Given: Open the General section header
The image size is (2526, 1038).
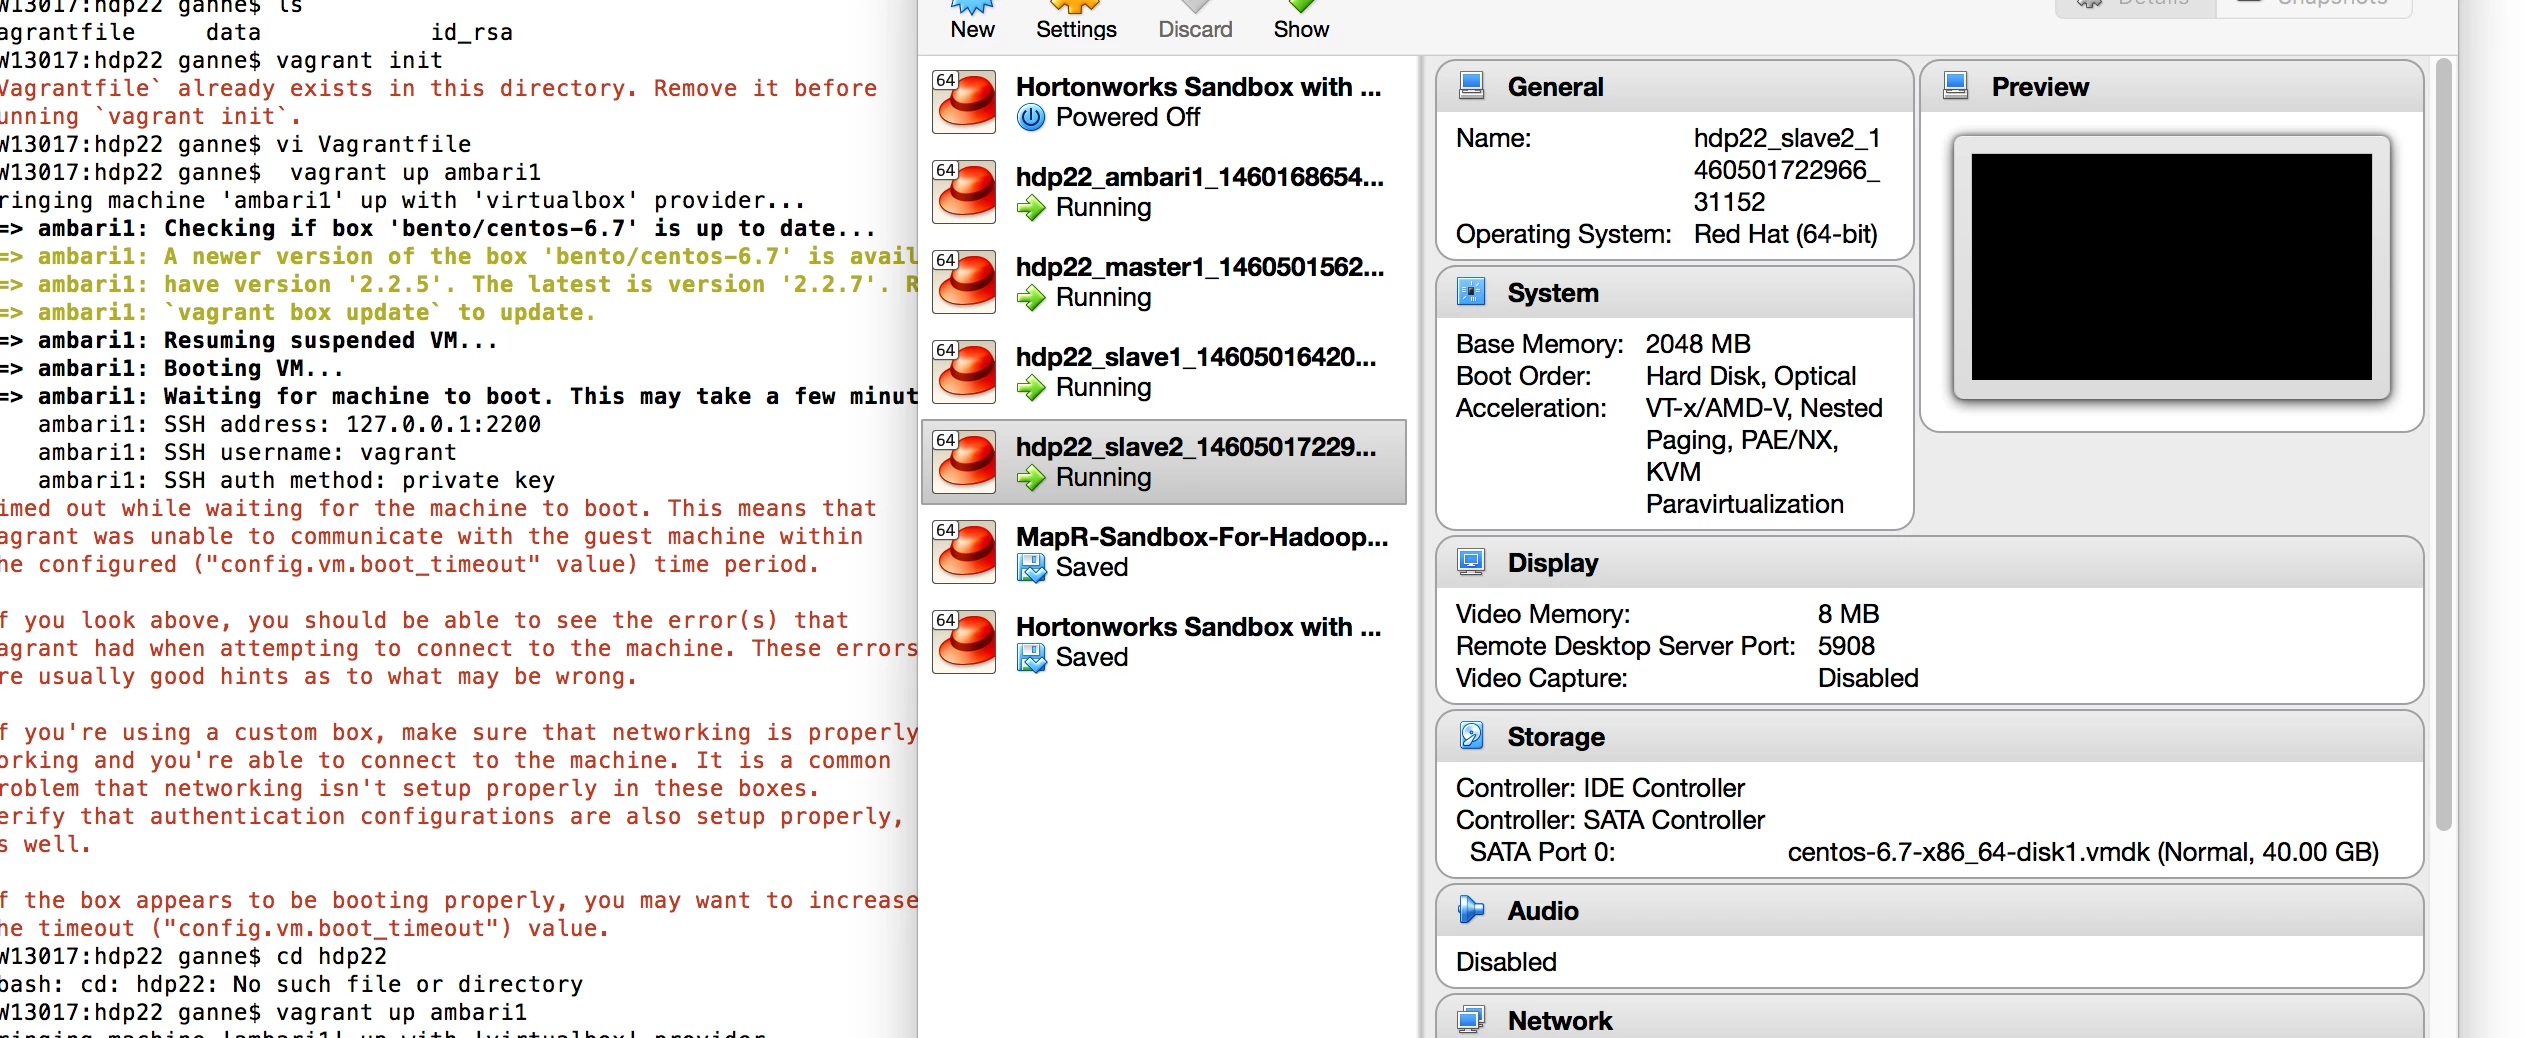Looking at the screenshot, I should [1674, 86].
